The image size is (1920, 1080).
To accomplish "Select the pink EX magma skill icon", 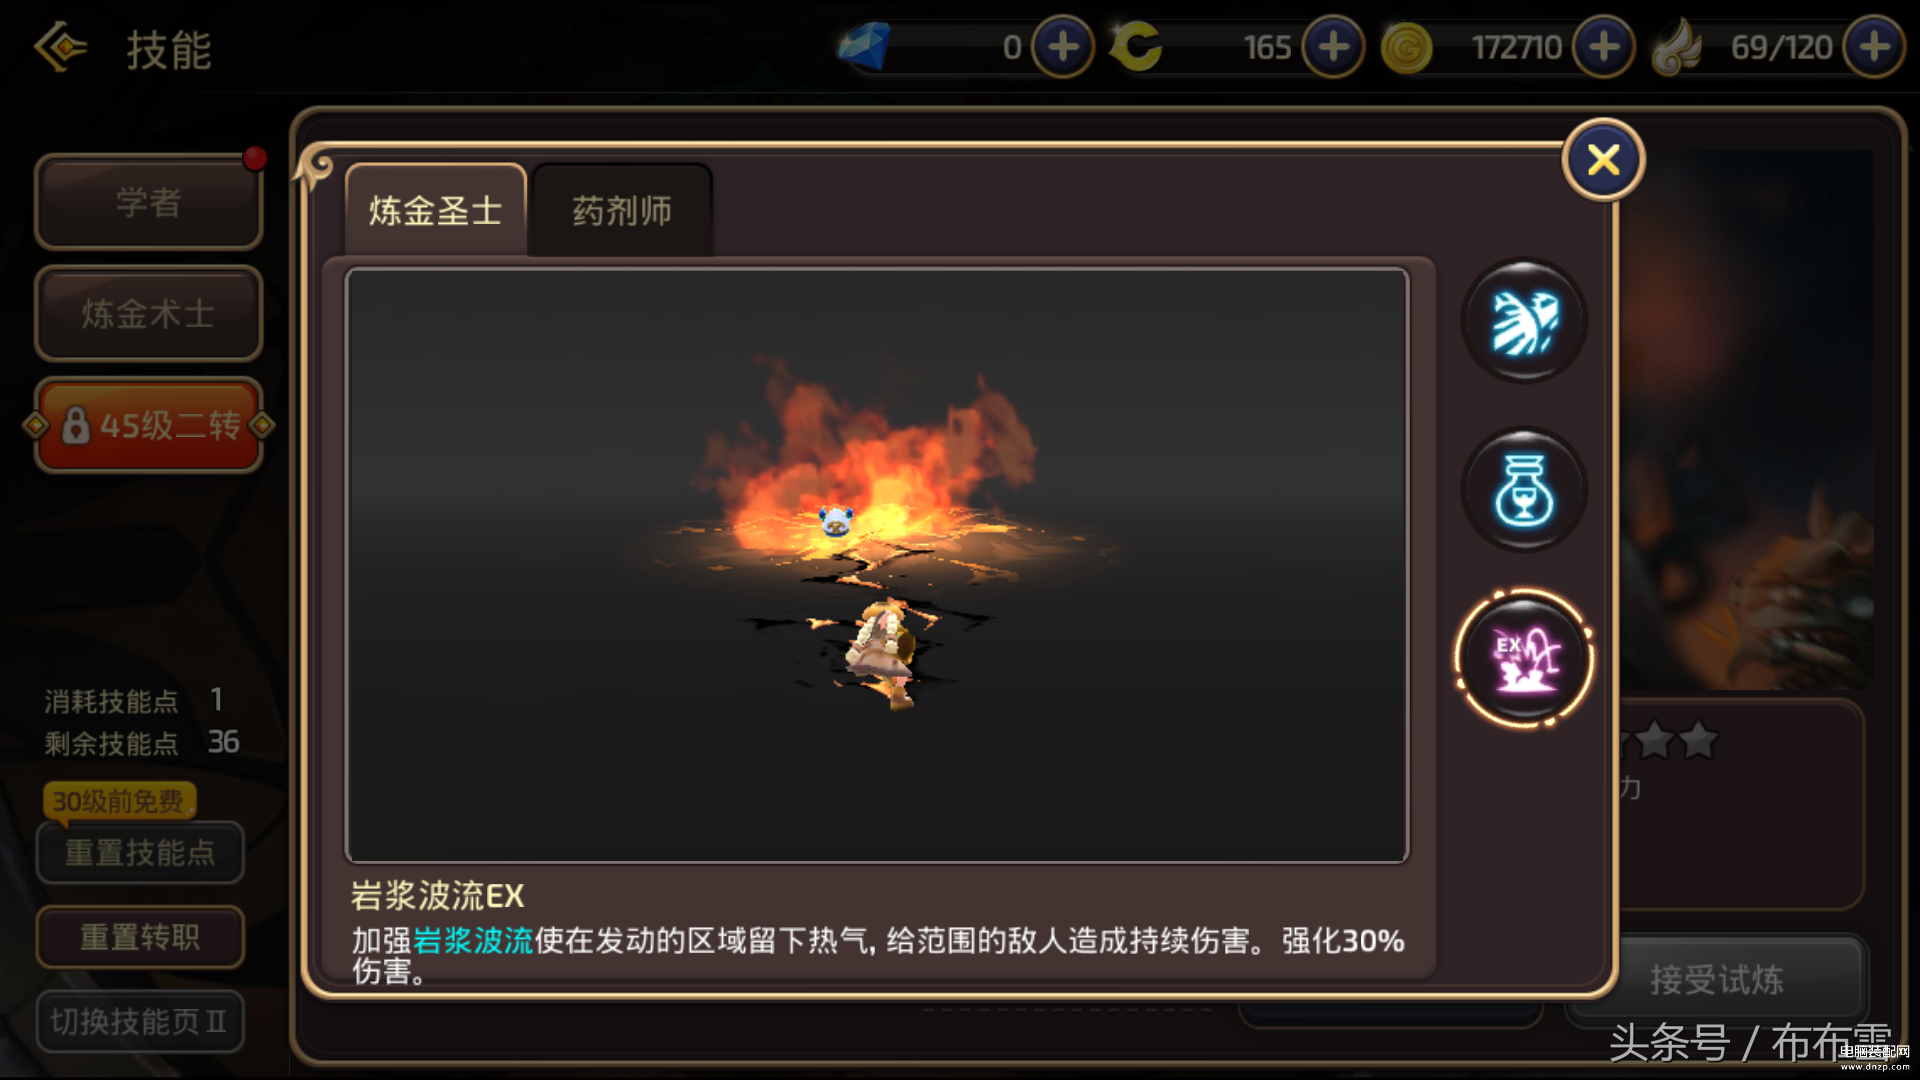I will 1524,659.
